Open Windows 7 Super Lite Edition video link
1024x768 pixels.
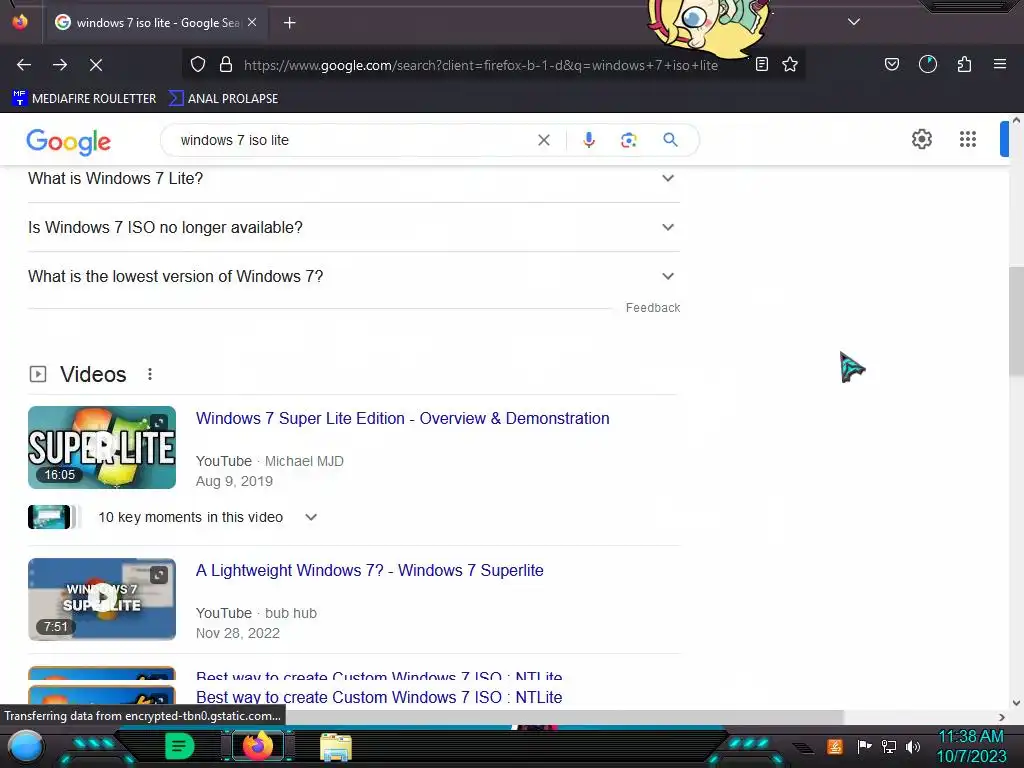click(x=402, y=419)
